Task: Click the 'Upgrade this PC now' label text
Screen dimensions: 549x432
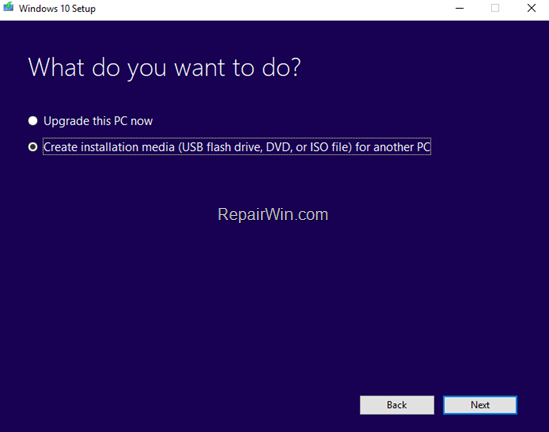Action: [98, 121]
